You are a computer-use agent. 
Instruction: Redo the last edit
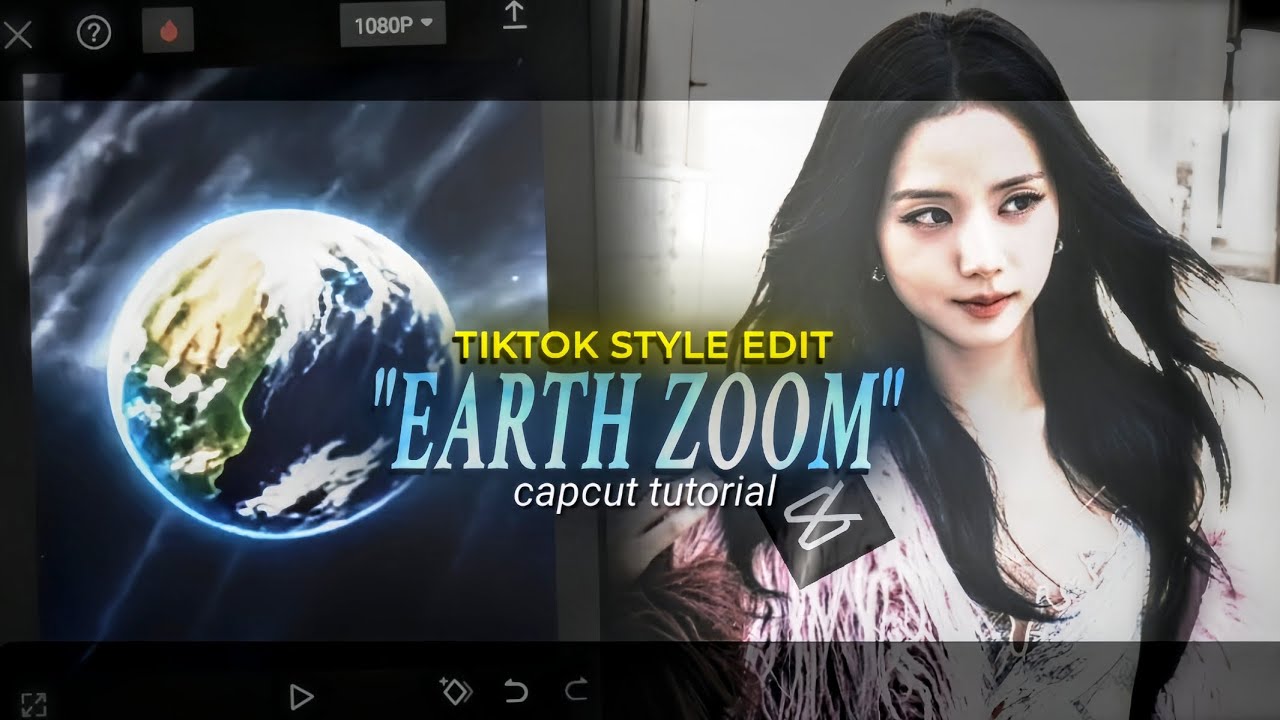[577, 690]
